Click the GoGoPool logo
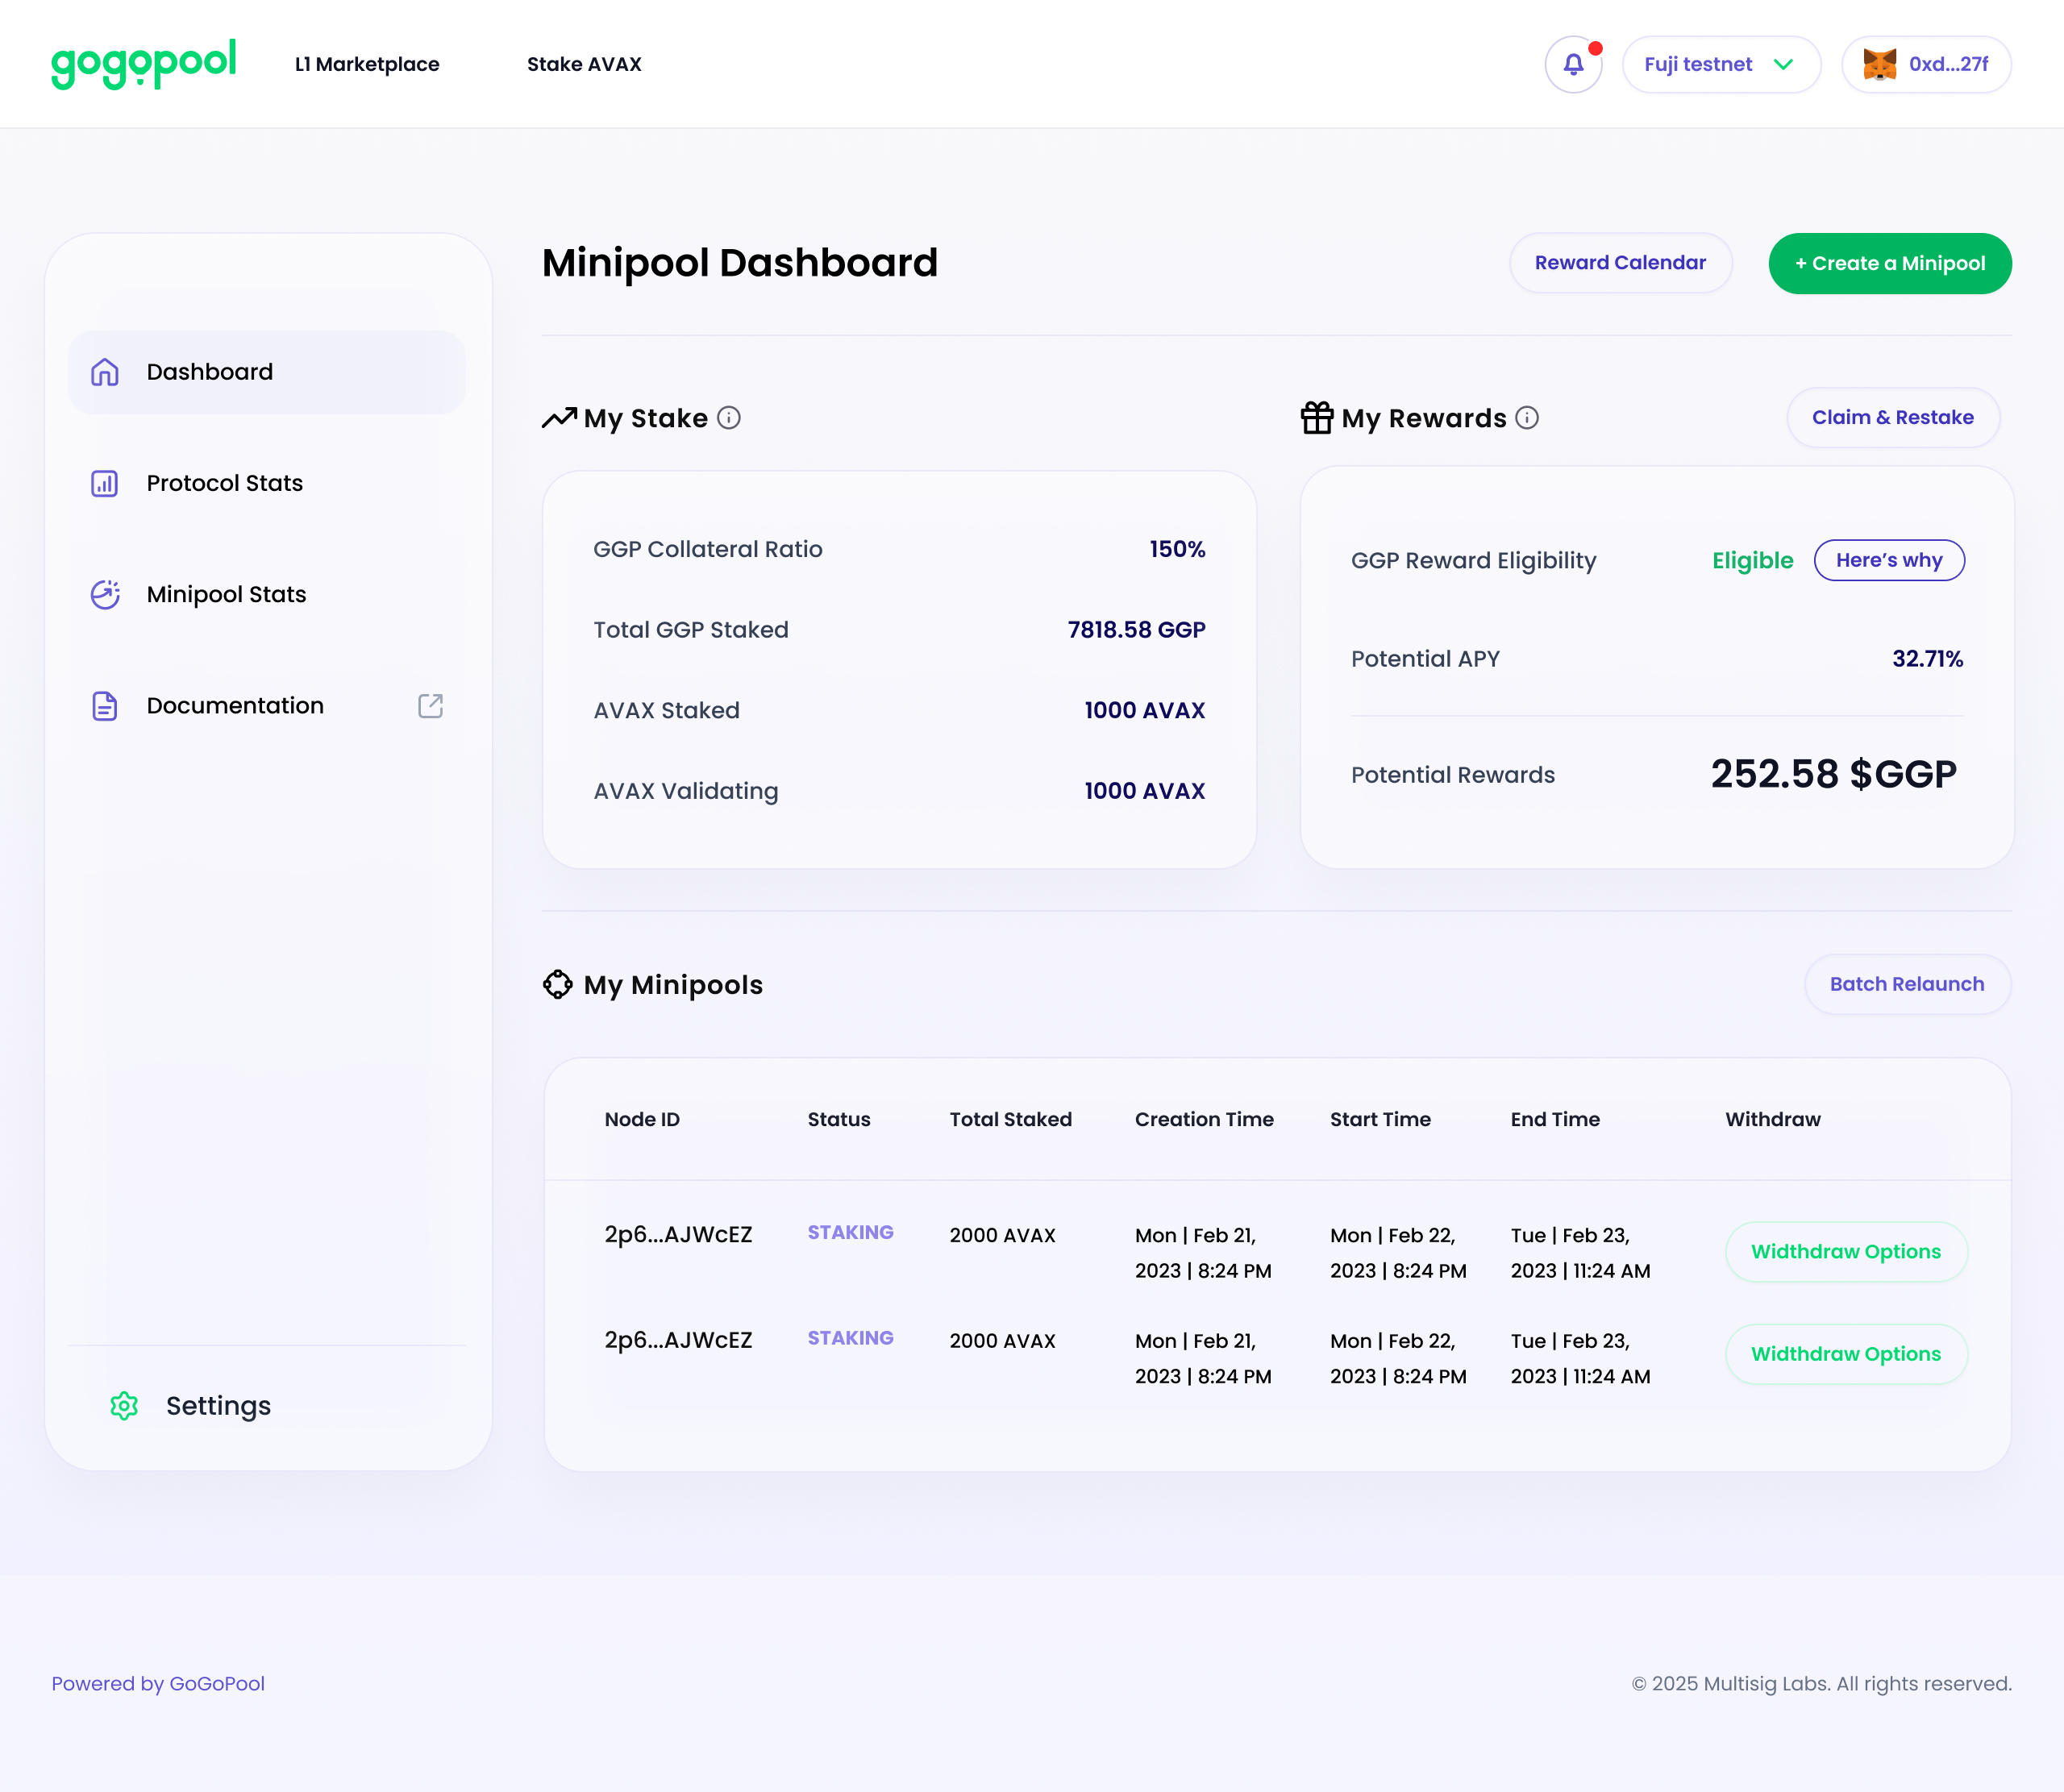The height and width of the screenshot is (1792, 2064). [143, 63]
